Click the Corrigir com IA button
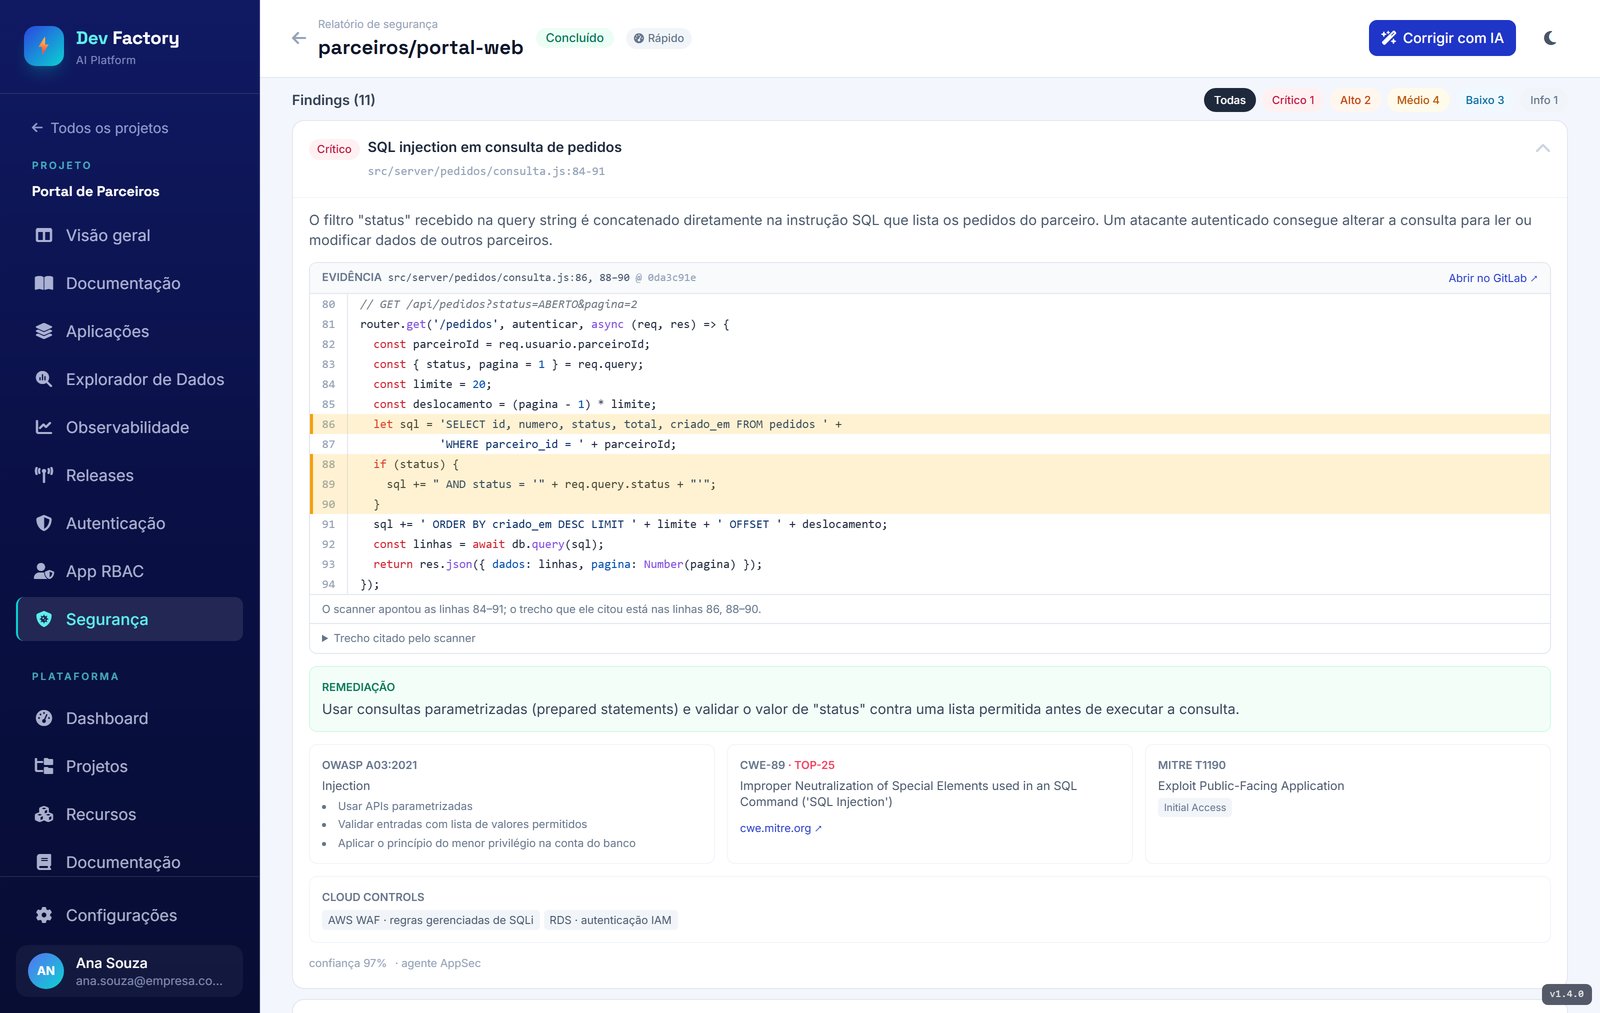The image size is (1600, 1013). pos(1442,38)
